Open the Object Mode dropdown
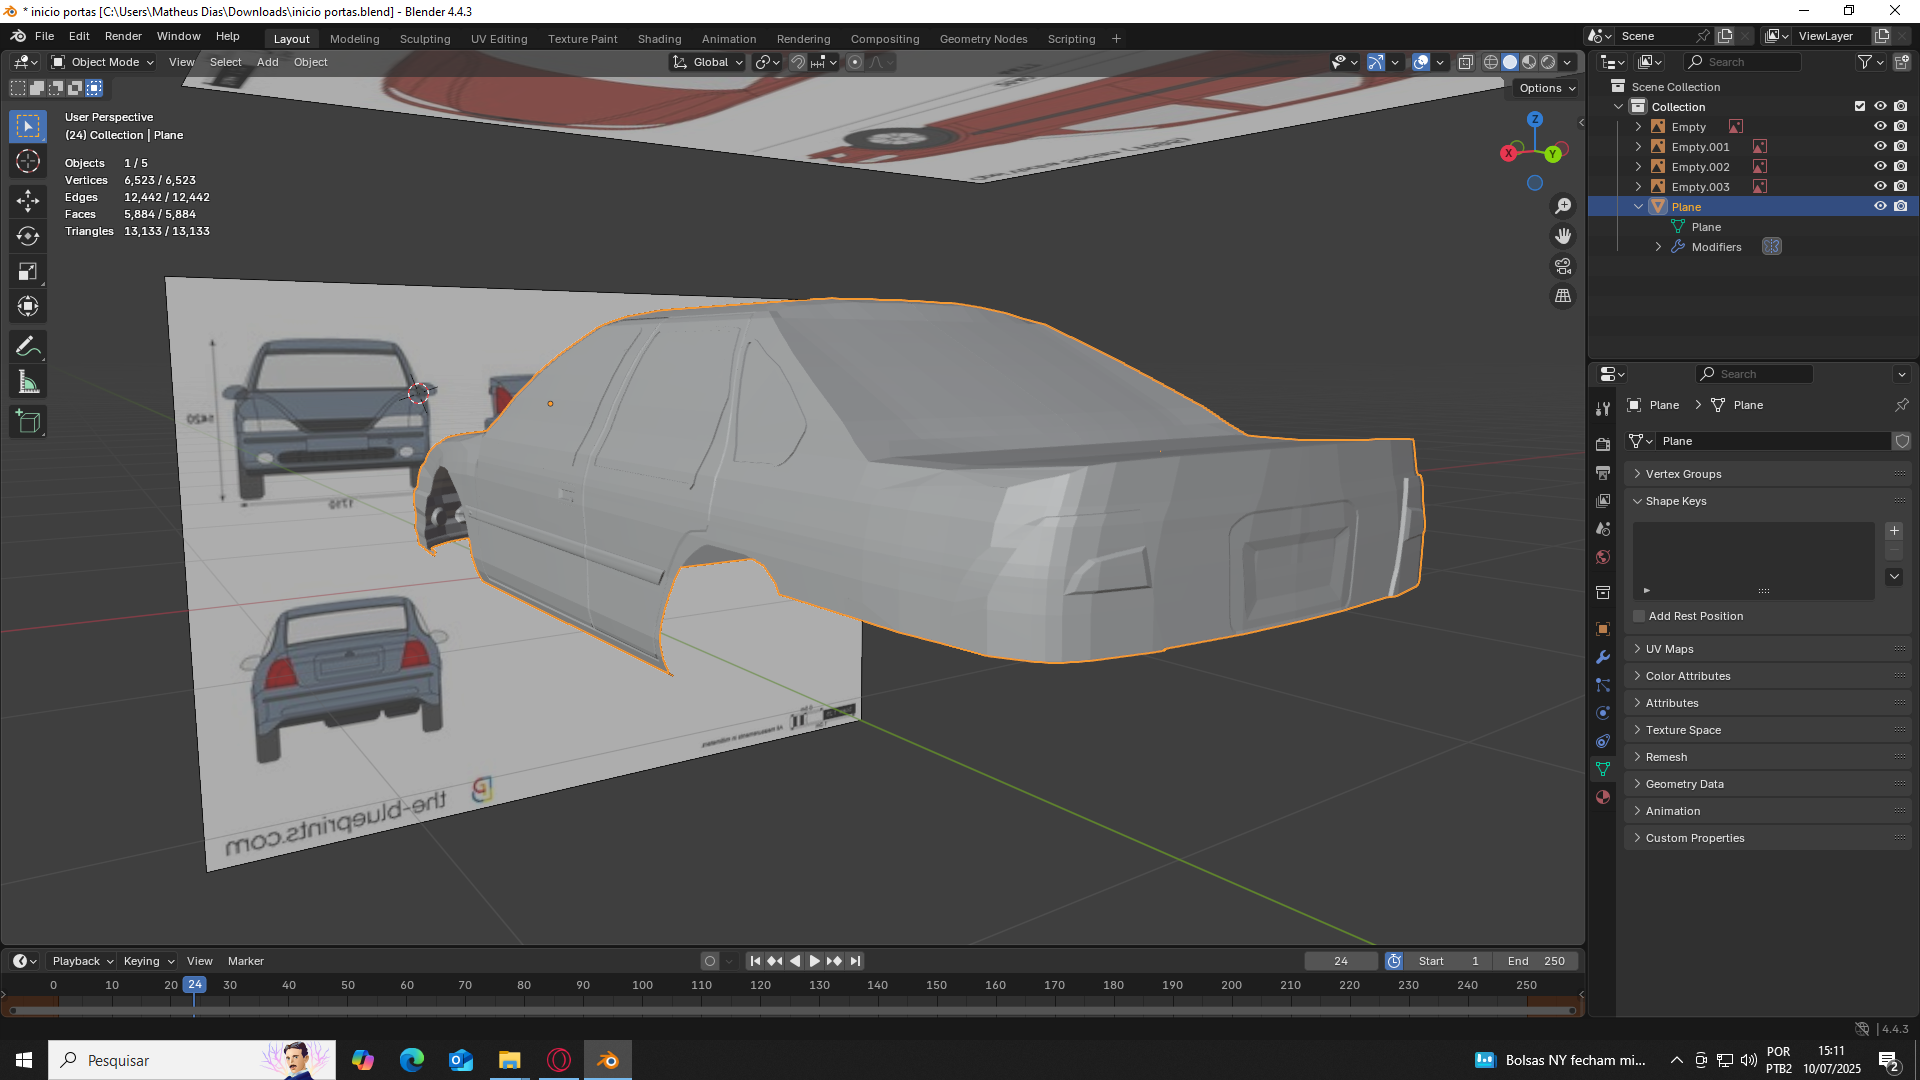Viewport: 1920px width, 1080px height. coord(104,62)
